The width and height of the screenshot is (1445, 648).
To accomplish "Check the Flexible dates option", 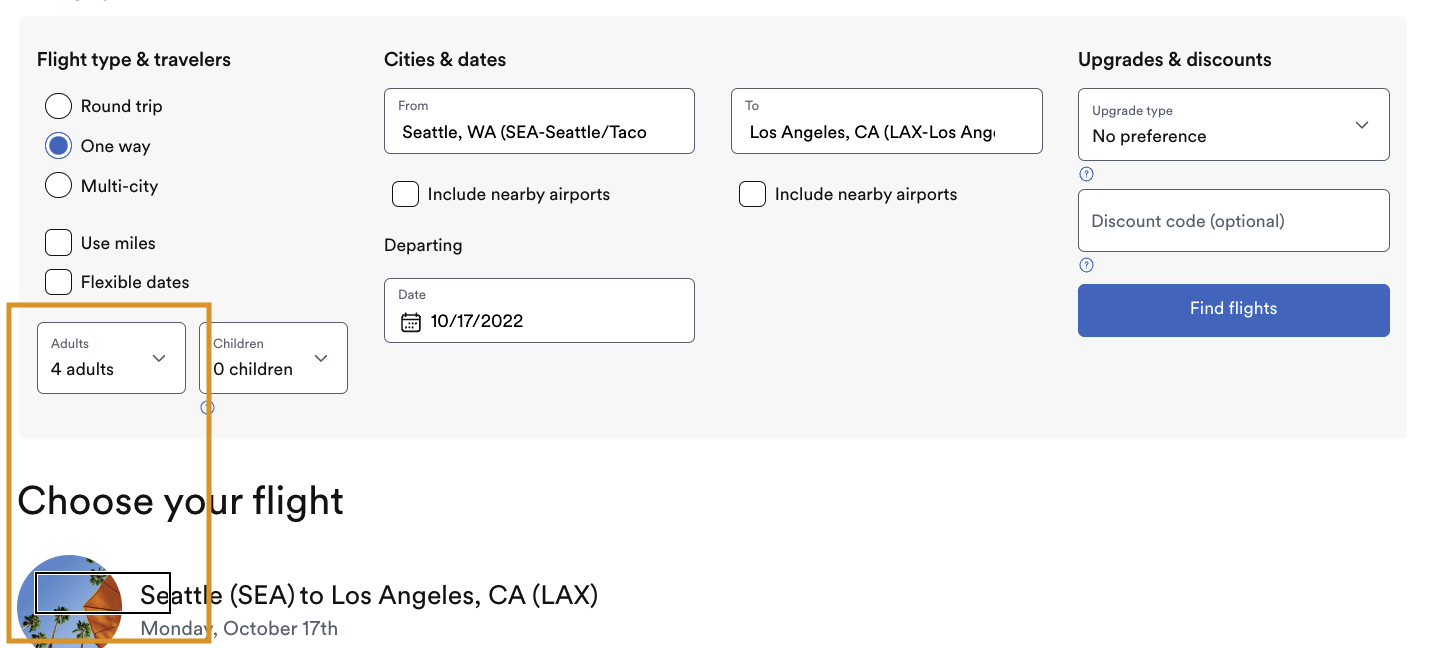I will (58, 281).
